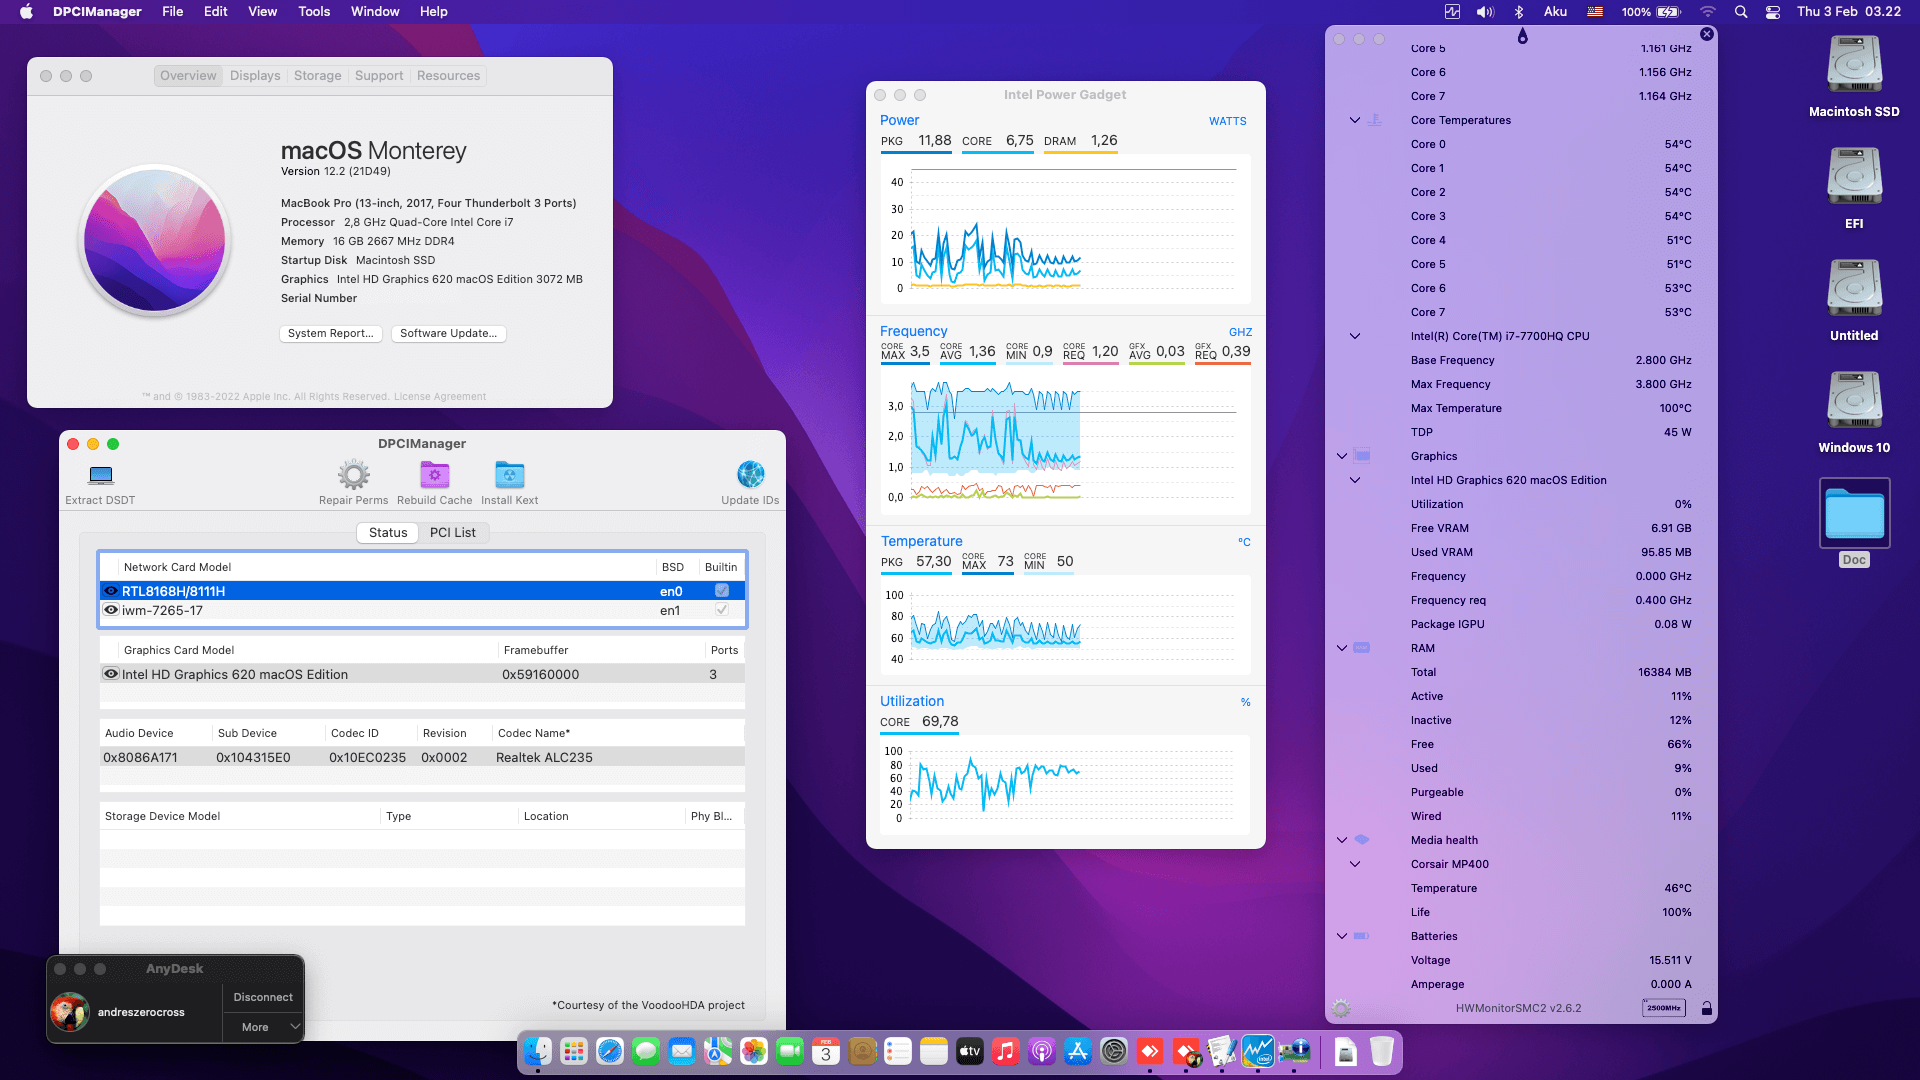Collapse the Core Temperatures group
1920x1080 pixels.
point(1355,120)
